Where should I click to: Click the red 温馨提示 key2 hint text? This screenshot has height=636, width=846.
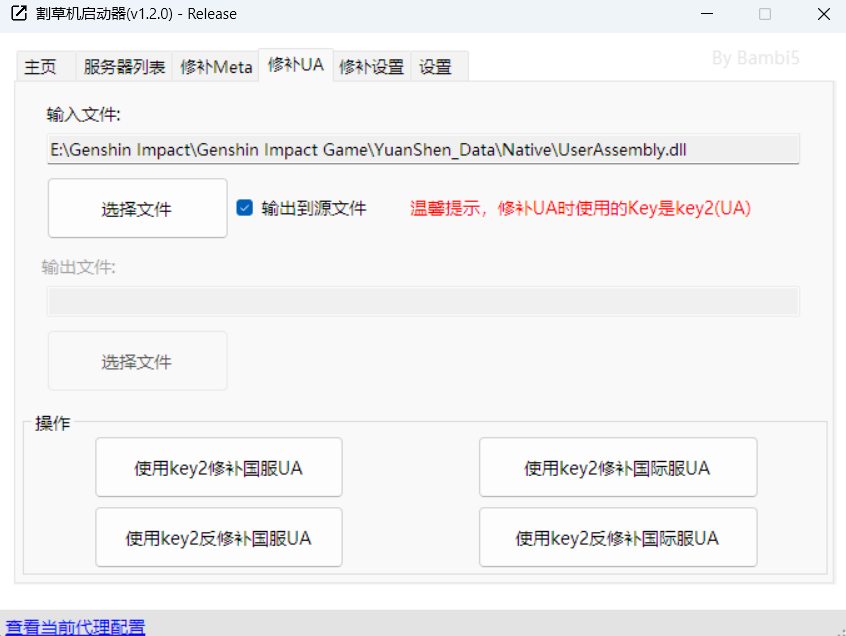(x=580, y=208)
